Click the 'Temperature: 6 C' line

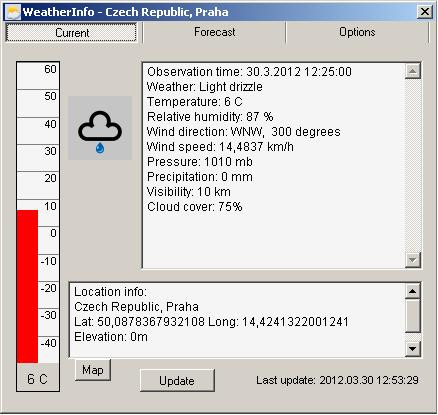[x=195, y=102]
